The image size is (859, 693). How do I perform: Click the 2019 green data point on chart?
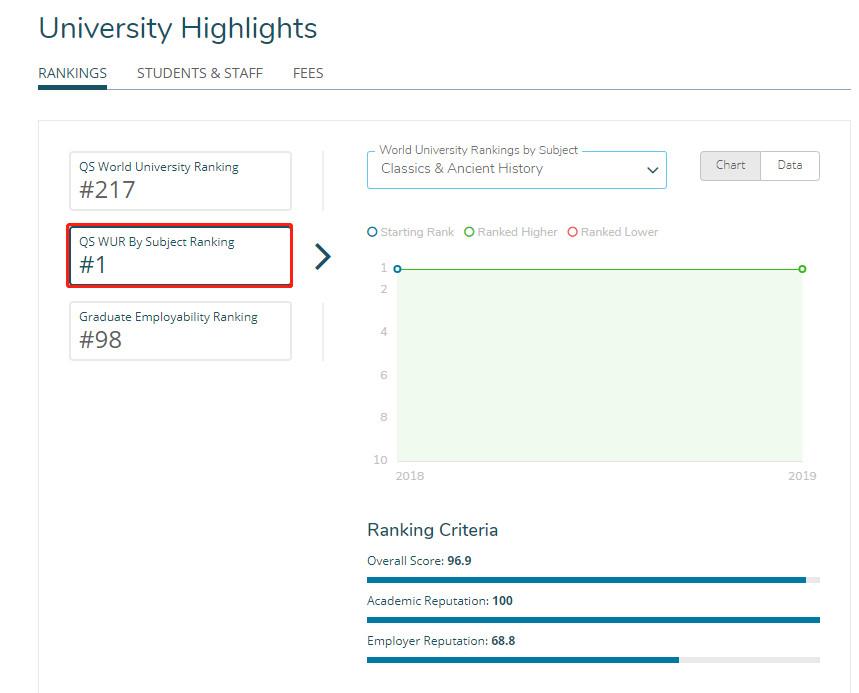click(802, 269)
